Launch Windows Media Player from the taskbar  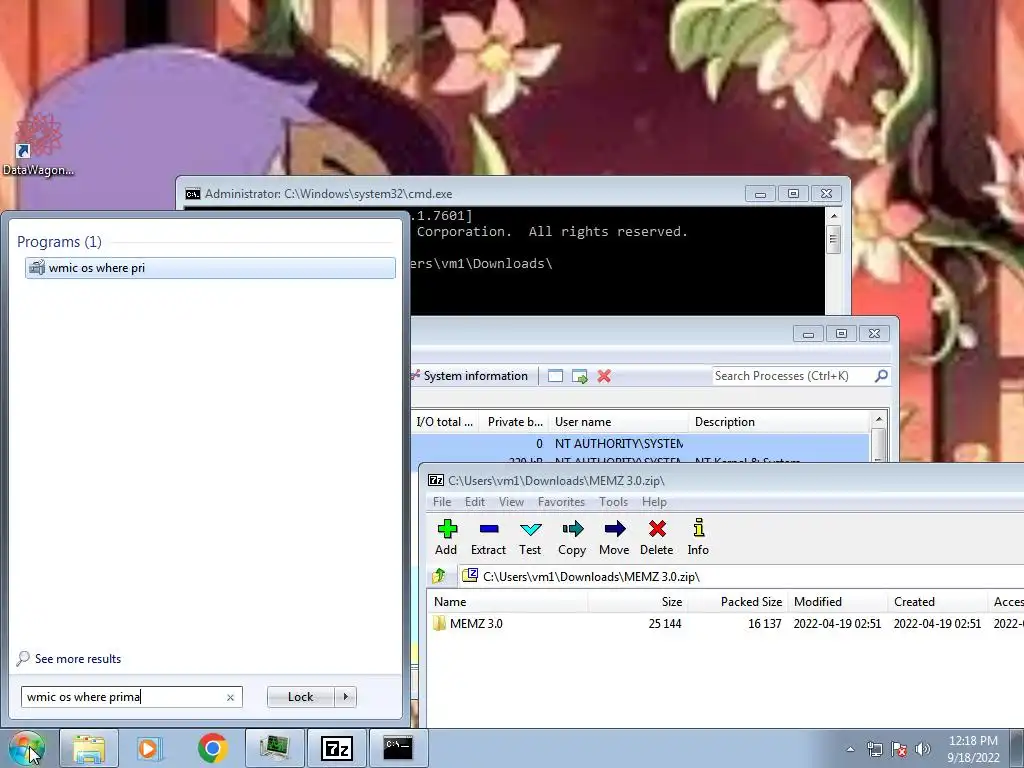150,748
